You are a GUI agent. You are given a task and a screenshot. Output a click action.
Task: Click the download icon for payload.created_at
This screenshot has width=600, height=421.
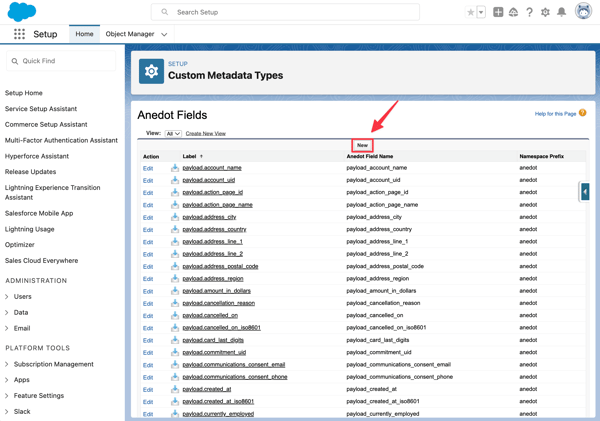pos(174,389)
